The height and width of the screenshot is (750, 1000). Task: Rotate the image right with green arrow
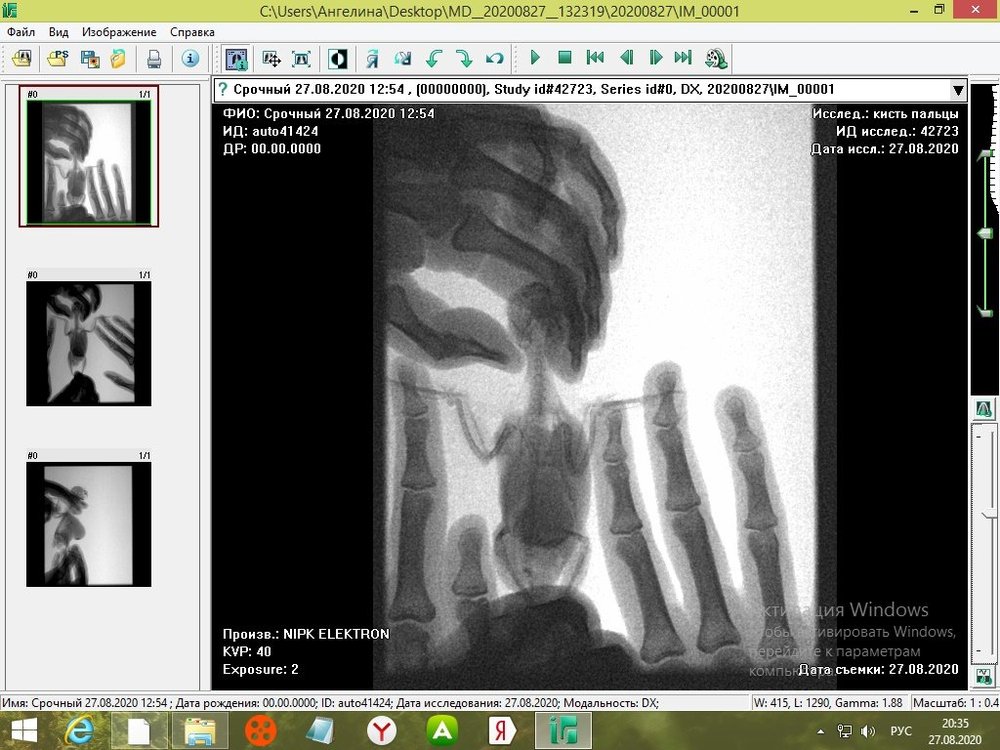pos(463,59)
